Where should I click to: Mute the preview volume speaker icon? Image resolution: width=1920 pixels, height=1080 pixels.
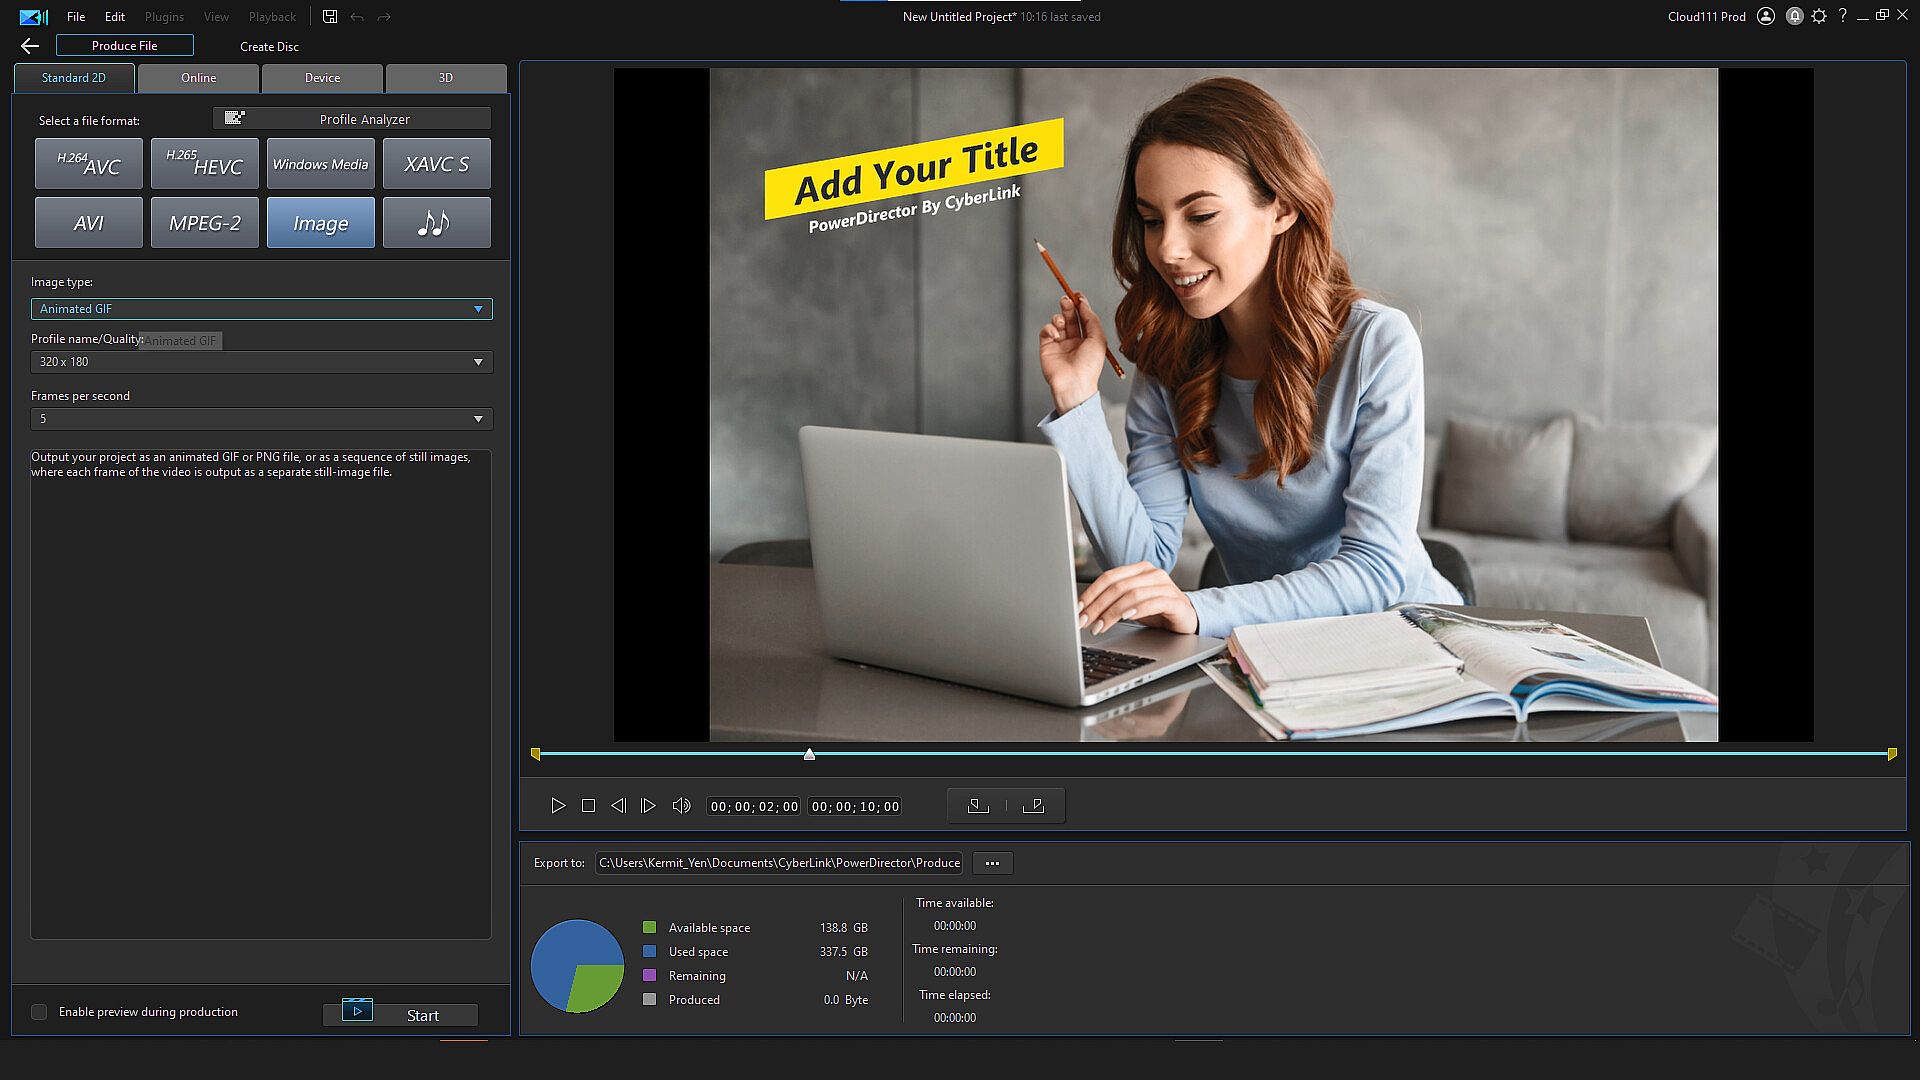click(681, 806)
